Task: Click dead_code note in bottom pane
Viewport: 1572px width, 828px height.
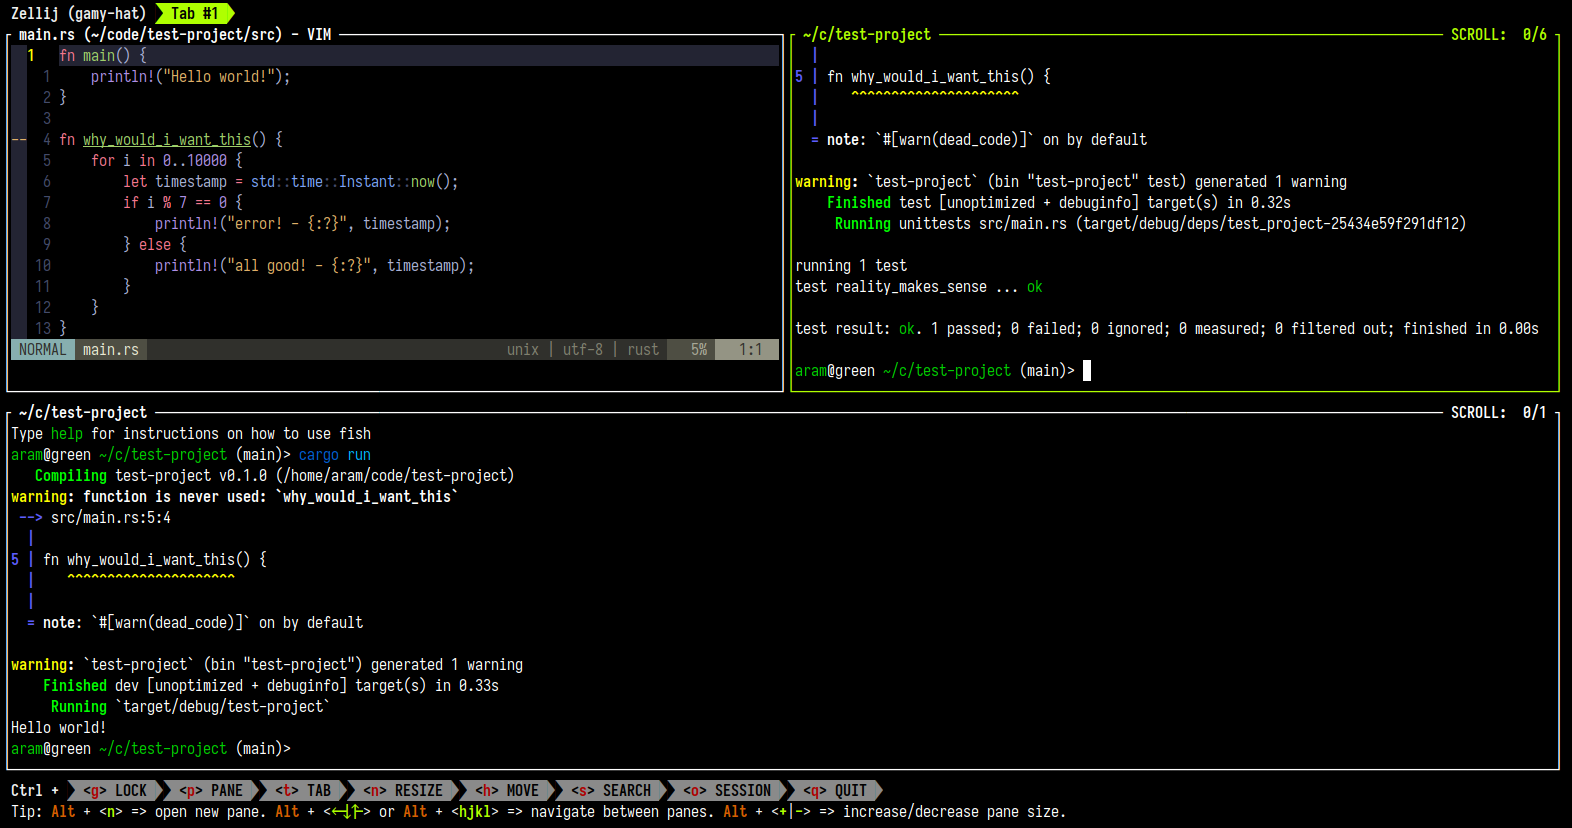Action: click(x=194, y=622)
